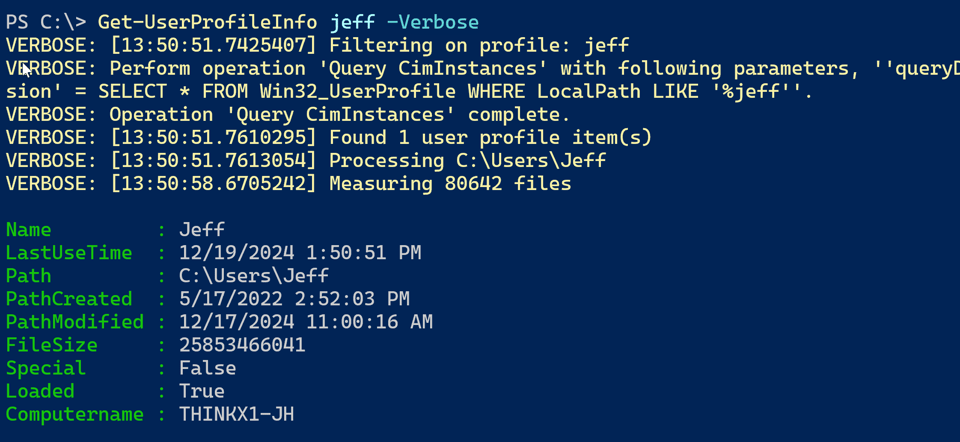The height and width of the screenshot is (442, 960).
Task: Click the 'Measuring 80642 files' message
Action: tap(450, 184)
